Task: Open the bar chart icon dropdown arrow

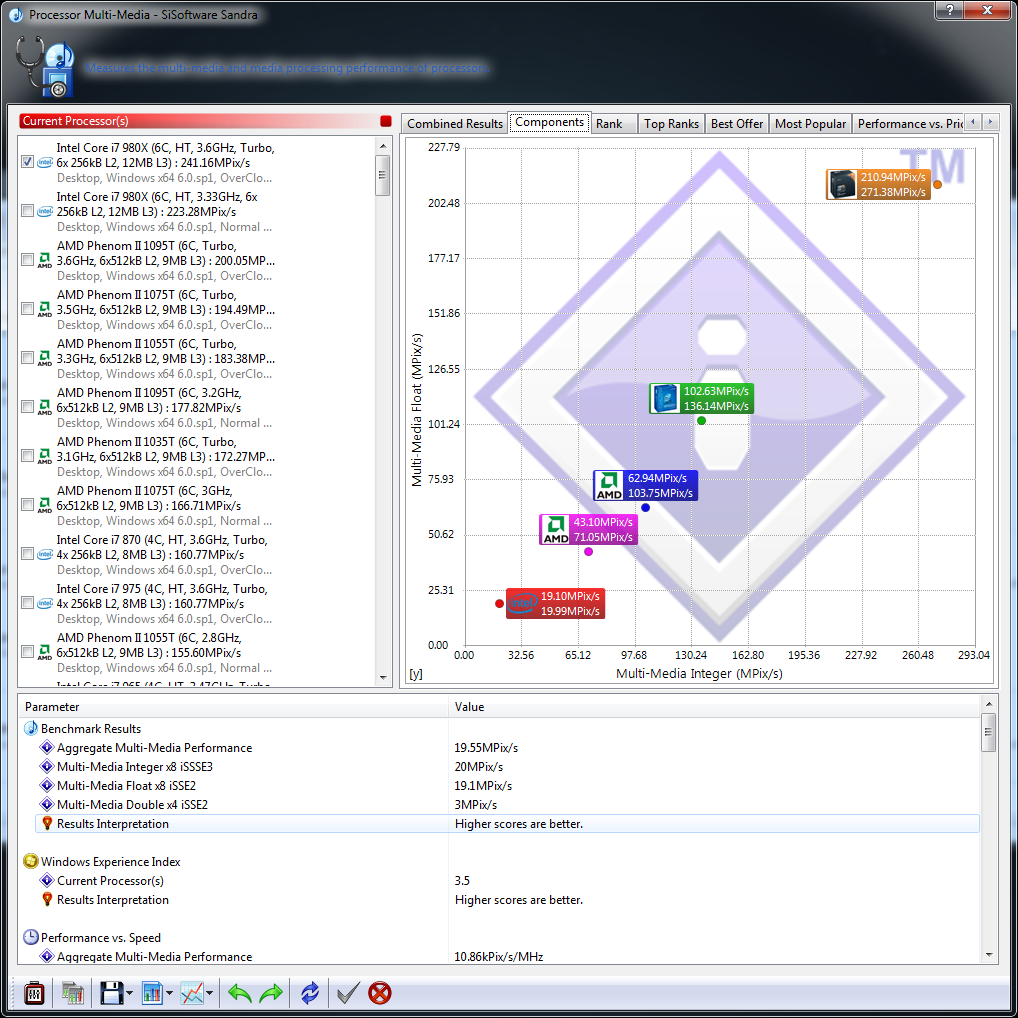Action: pyautogui.click(x=169, y=993)
